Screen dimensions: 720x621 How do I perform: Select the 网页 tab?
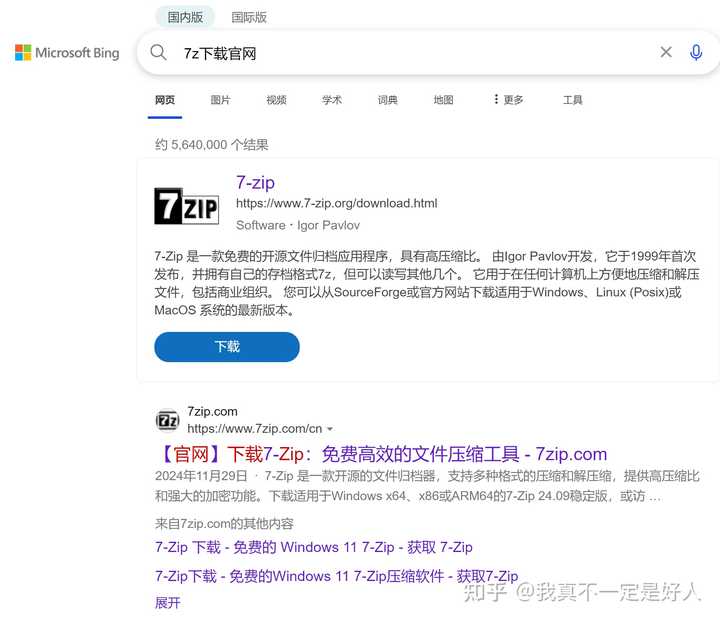click(165, 100)
